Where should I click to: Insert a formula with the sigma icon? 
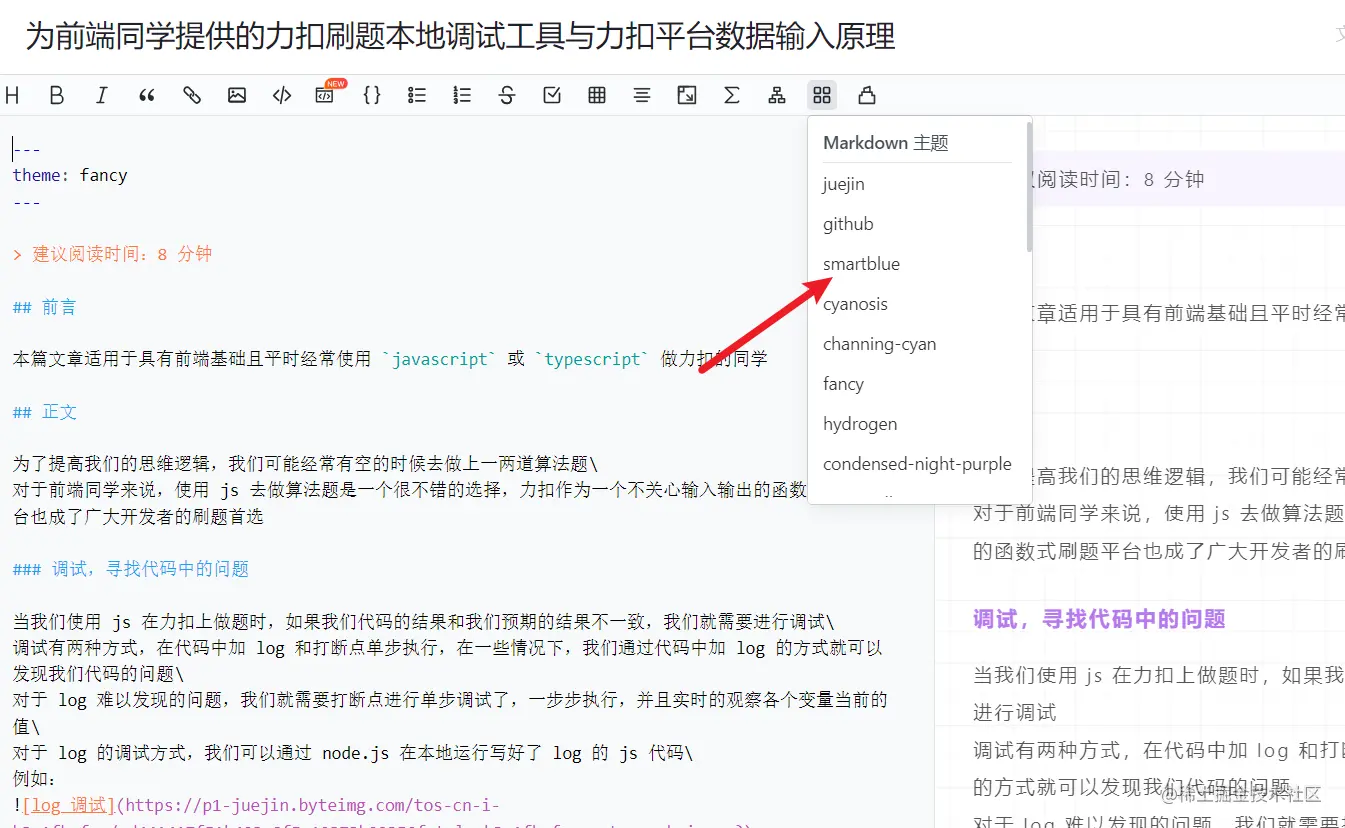732,95
